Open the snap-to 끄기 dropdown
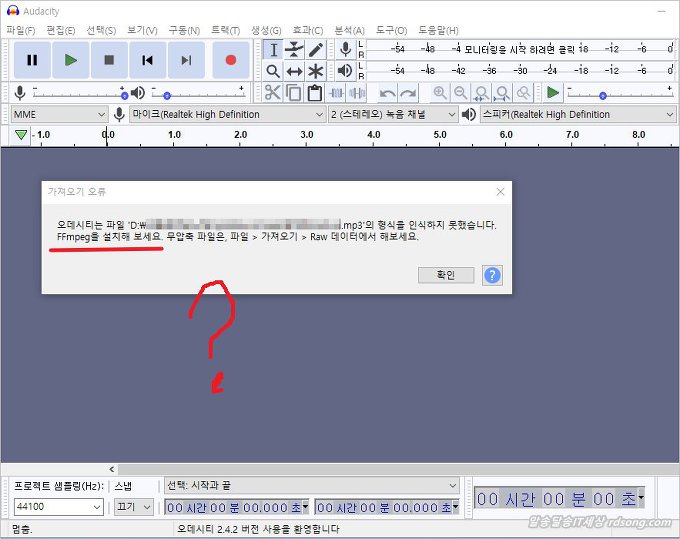This screenshot has width=680, height=539. 134,507
